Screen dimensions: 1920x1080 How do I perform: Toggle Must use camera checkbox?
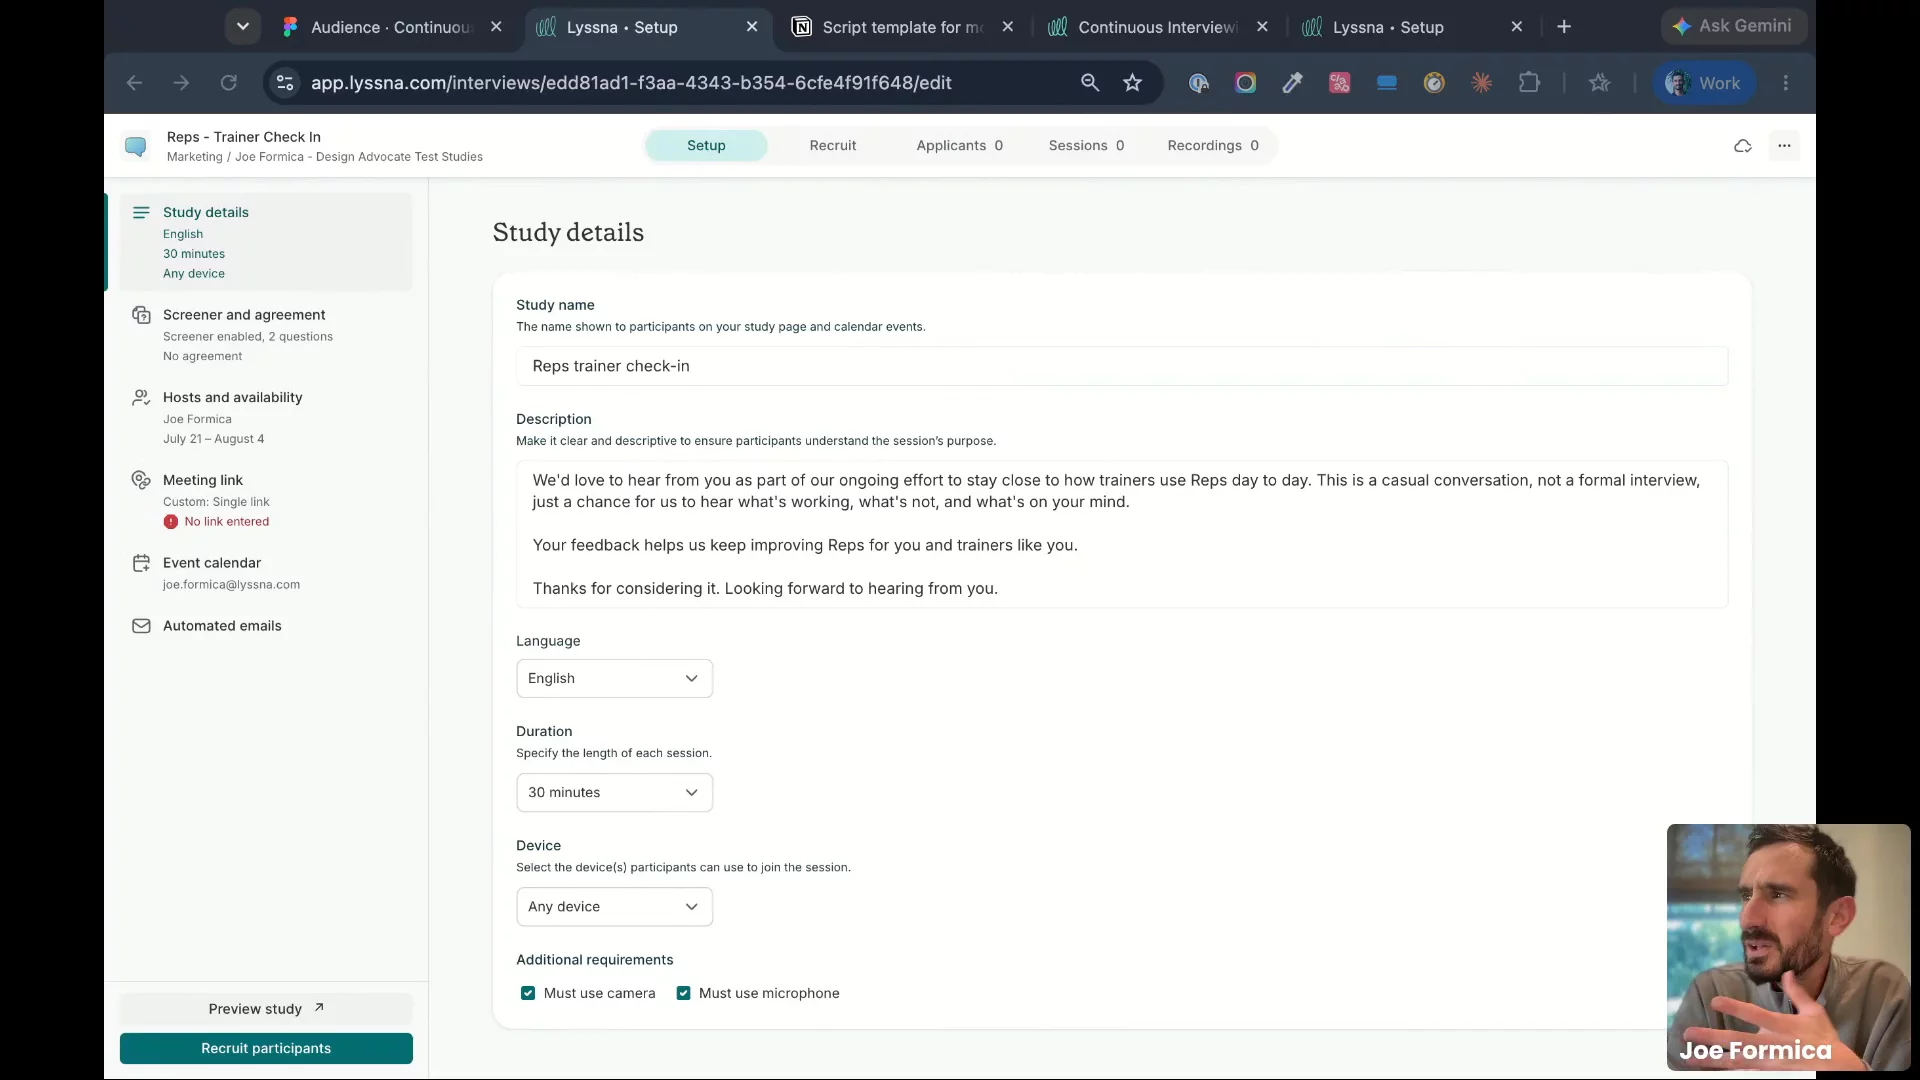coord(528,993)
